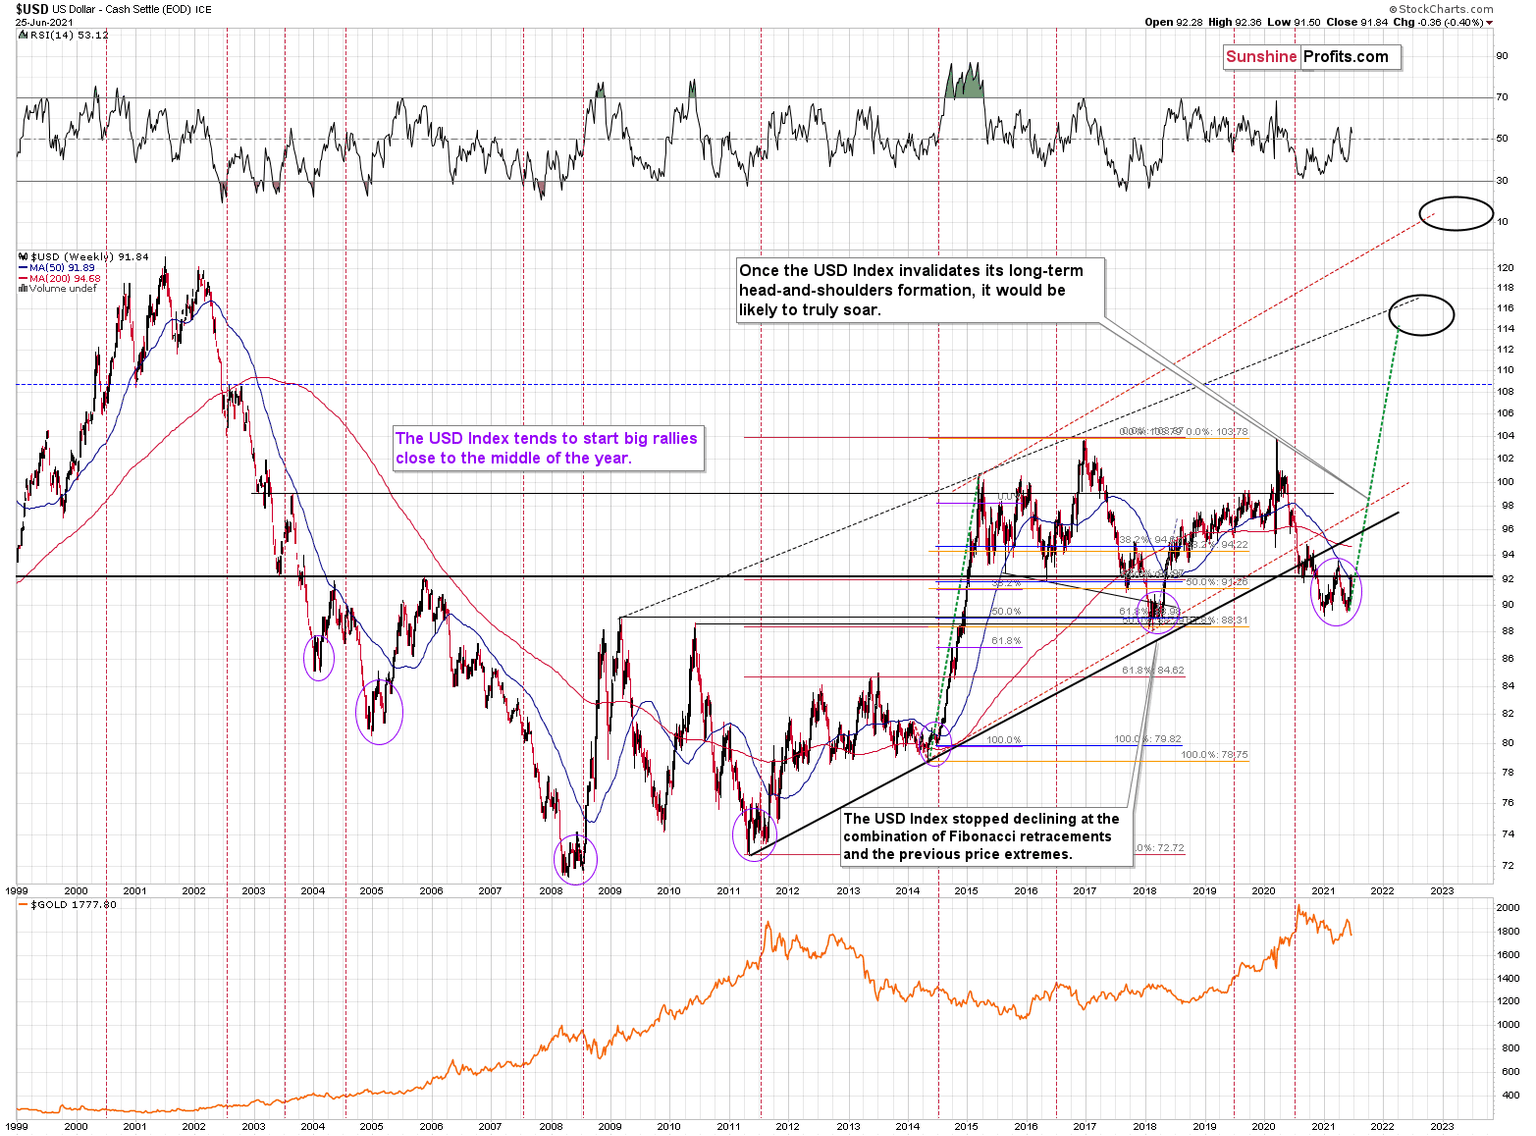Click the purple circle around 2021 lows
This screenshot has height=1136, width=1536.
[1337, 592]
